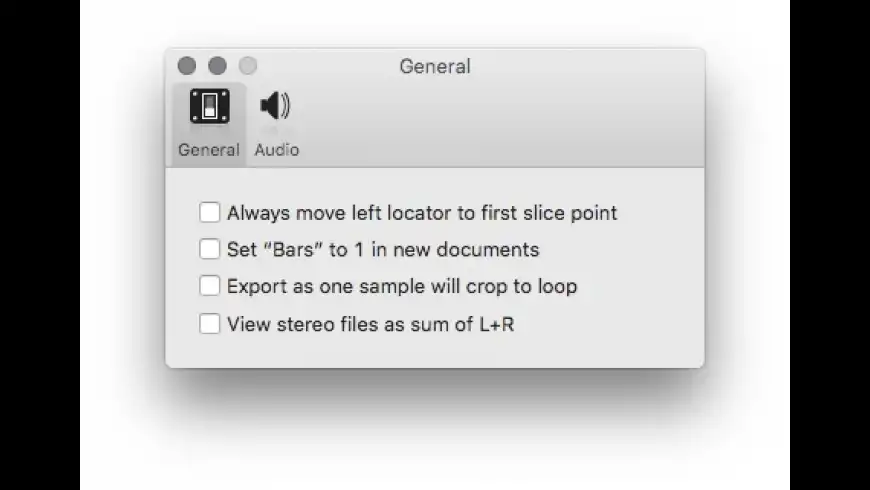Switch to the Audio tab label

tap(276, 150)
